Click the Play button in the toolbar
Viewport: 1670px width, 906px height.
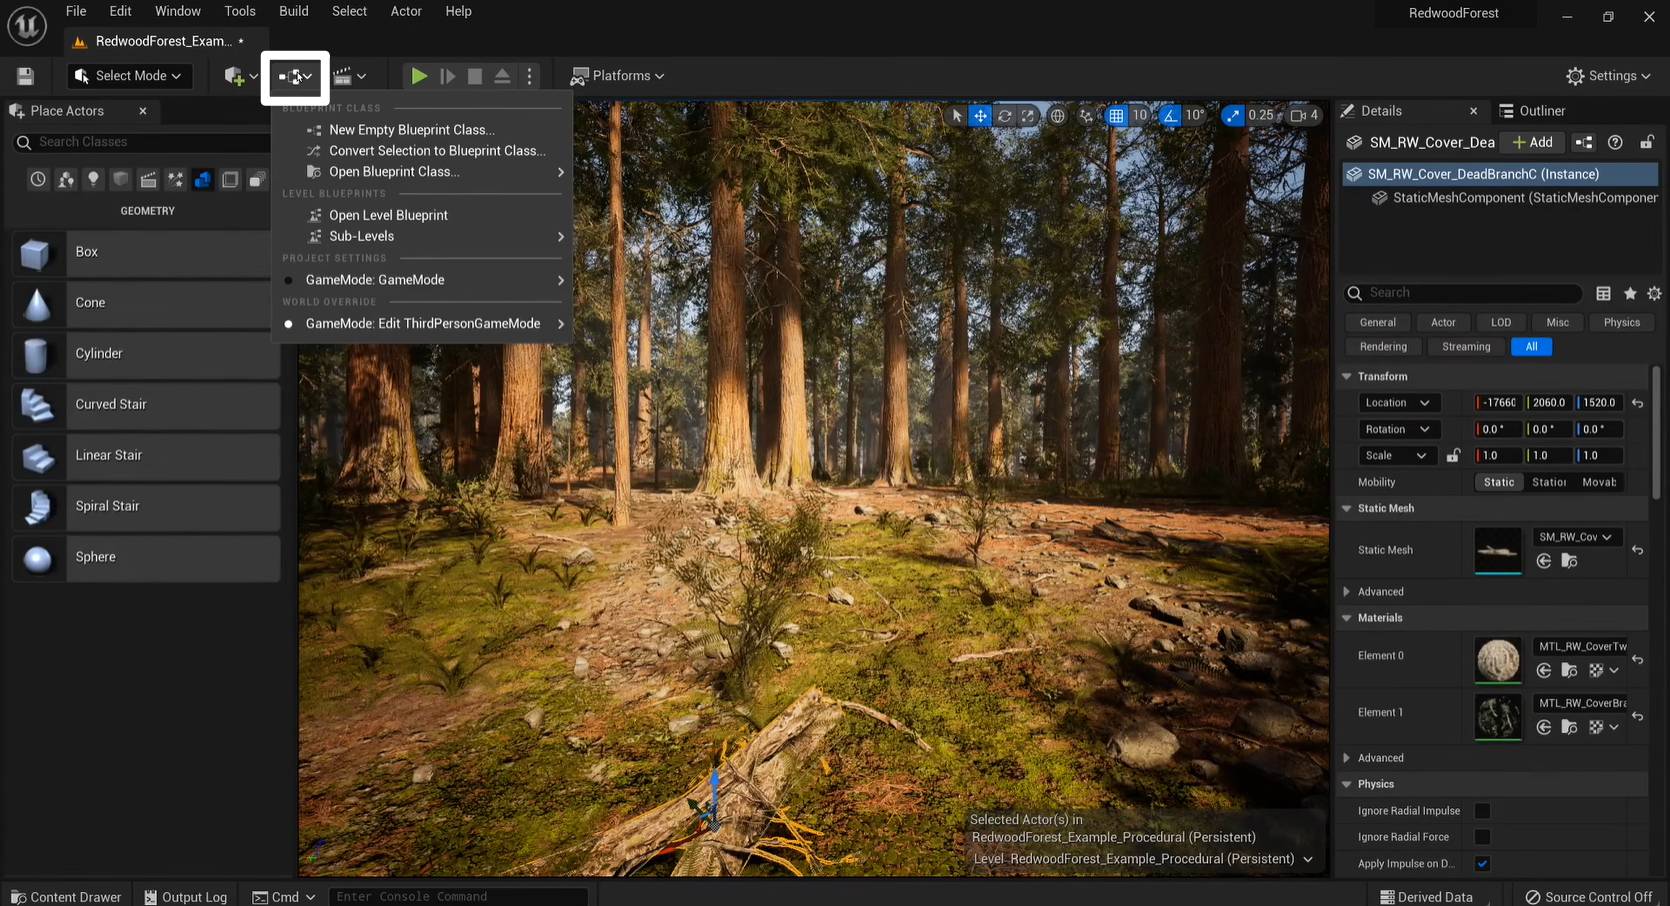coord(419,76)
